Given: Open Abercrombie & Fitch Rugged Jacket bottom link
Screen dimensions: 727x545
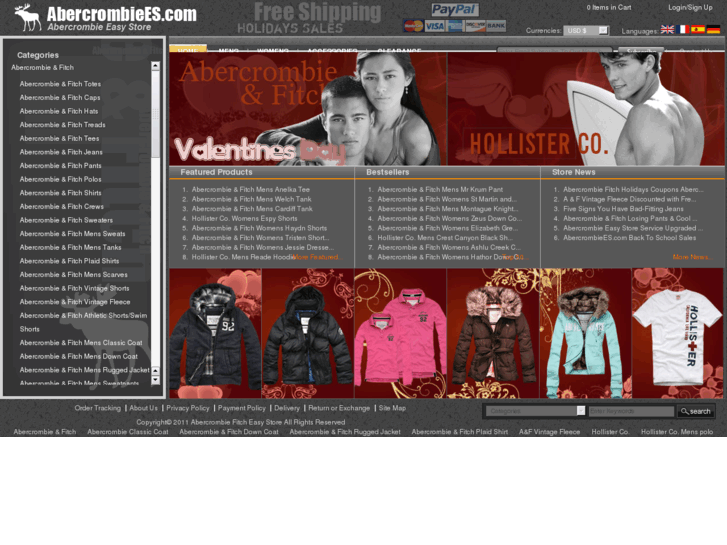Looking at the screenshot, I should tap(345, 432).
